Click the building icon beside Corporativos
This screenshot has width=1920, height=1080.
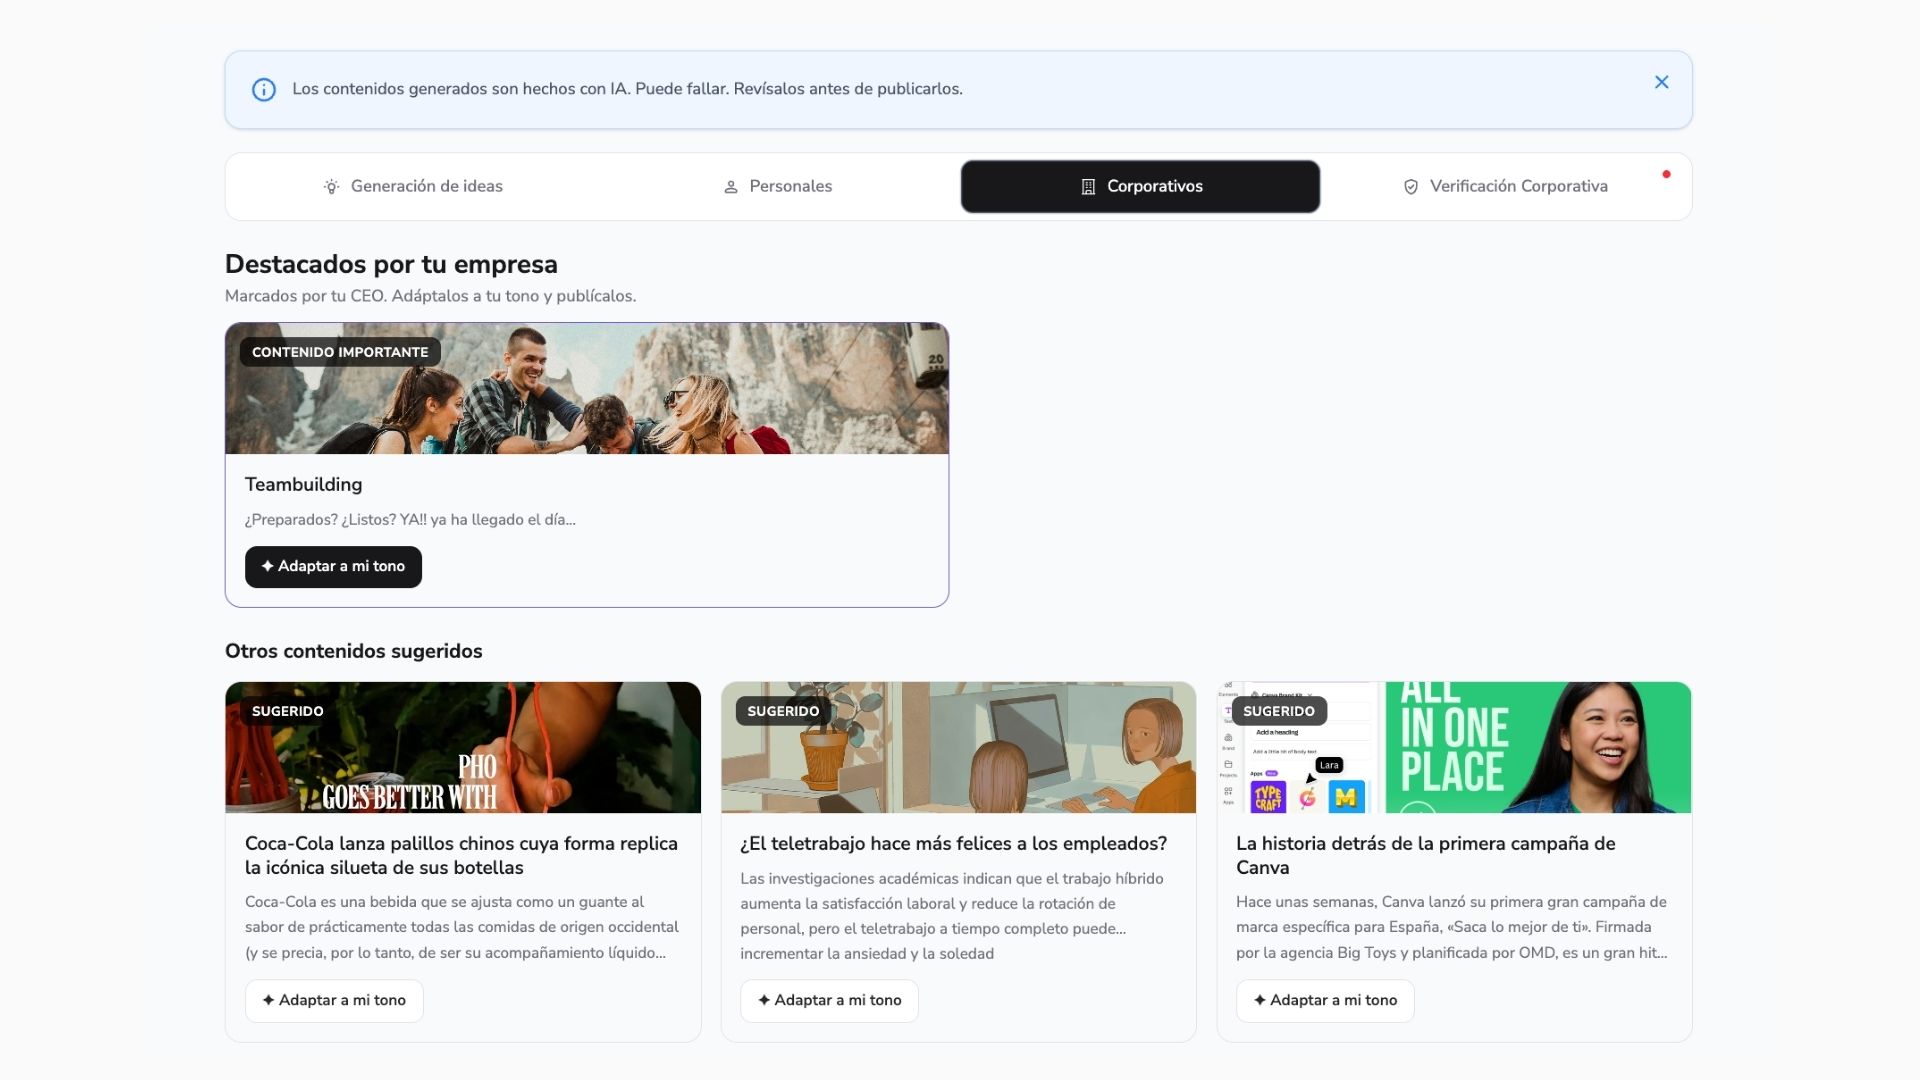point(1088,187)
